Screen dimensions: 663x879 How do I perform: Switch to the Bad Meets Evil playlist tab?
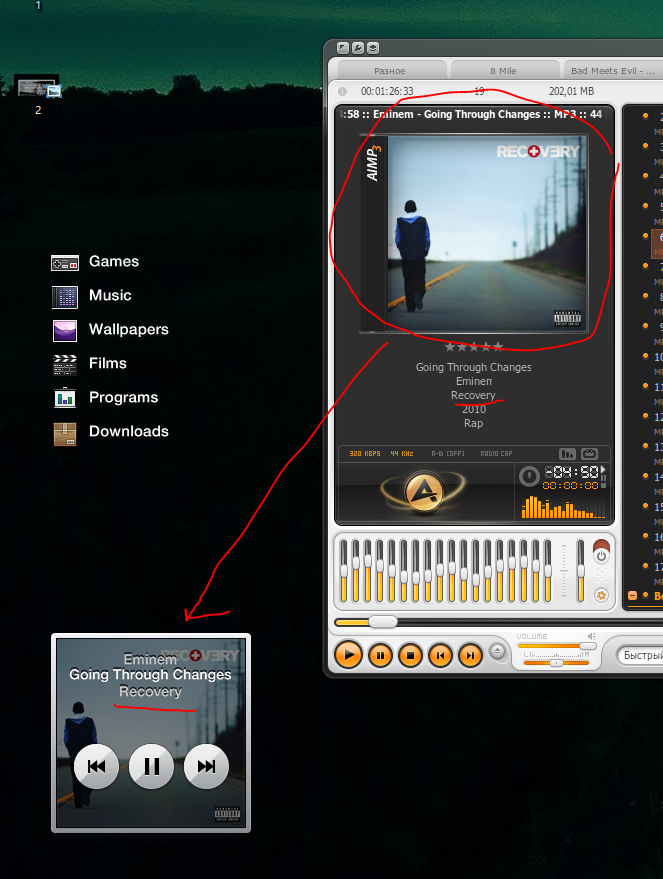613,71
